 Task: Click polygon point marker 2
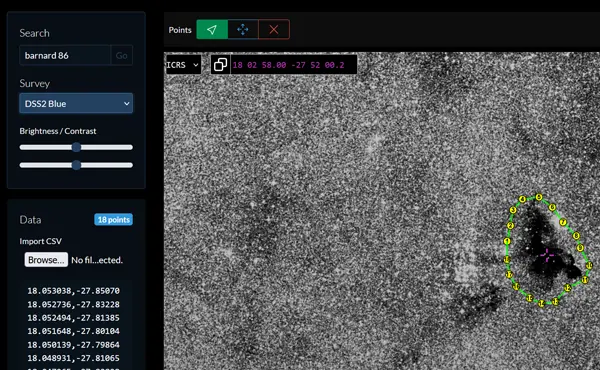pos(510,226)
